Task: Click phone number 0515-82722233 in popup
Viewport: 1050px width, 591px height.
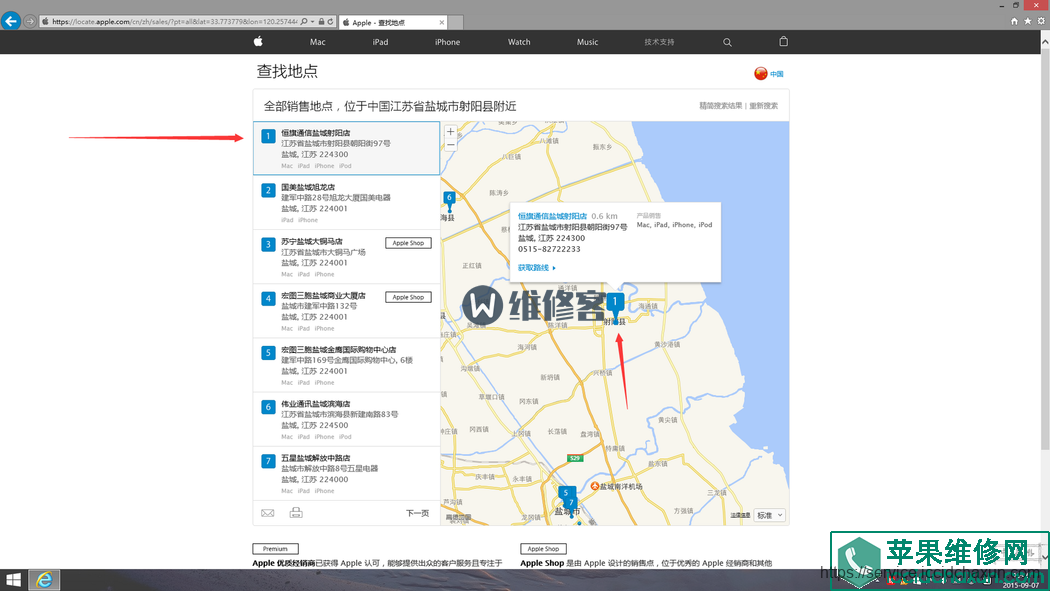Action: (x=549, y=249)
